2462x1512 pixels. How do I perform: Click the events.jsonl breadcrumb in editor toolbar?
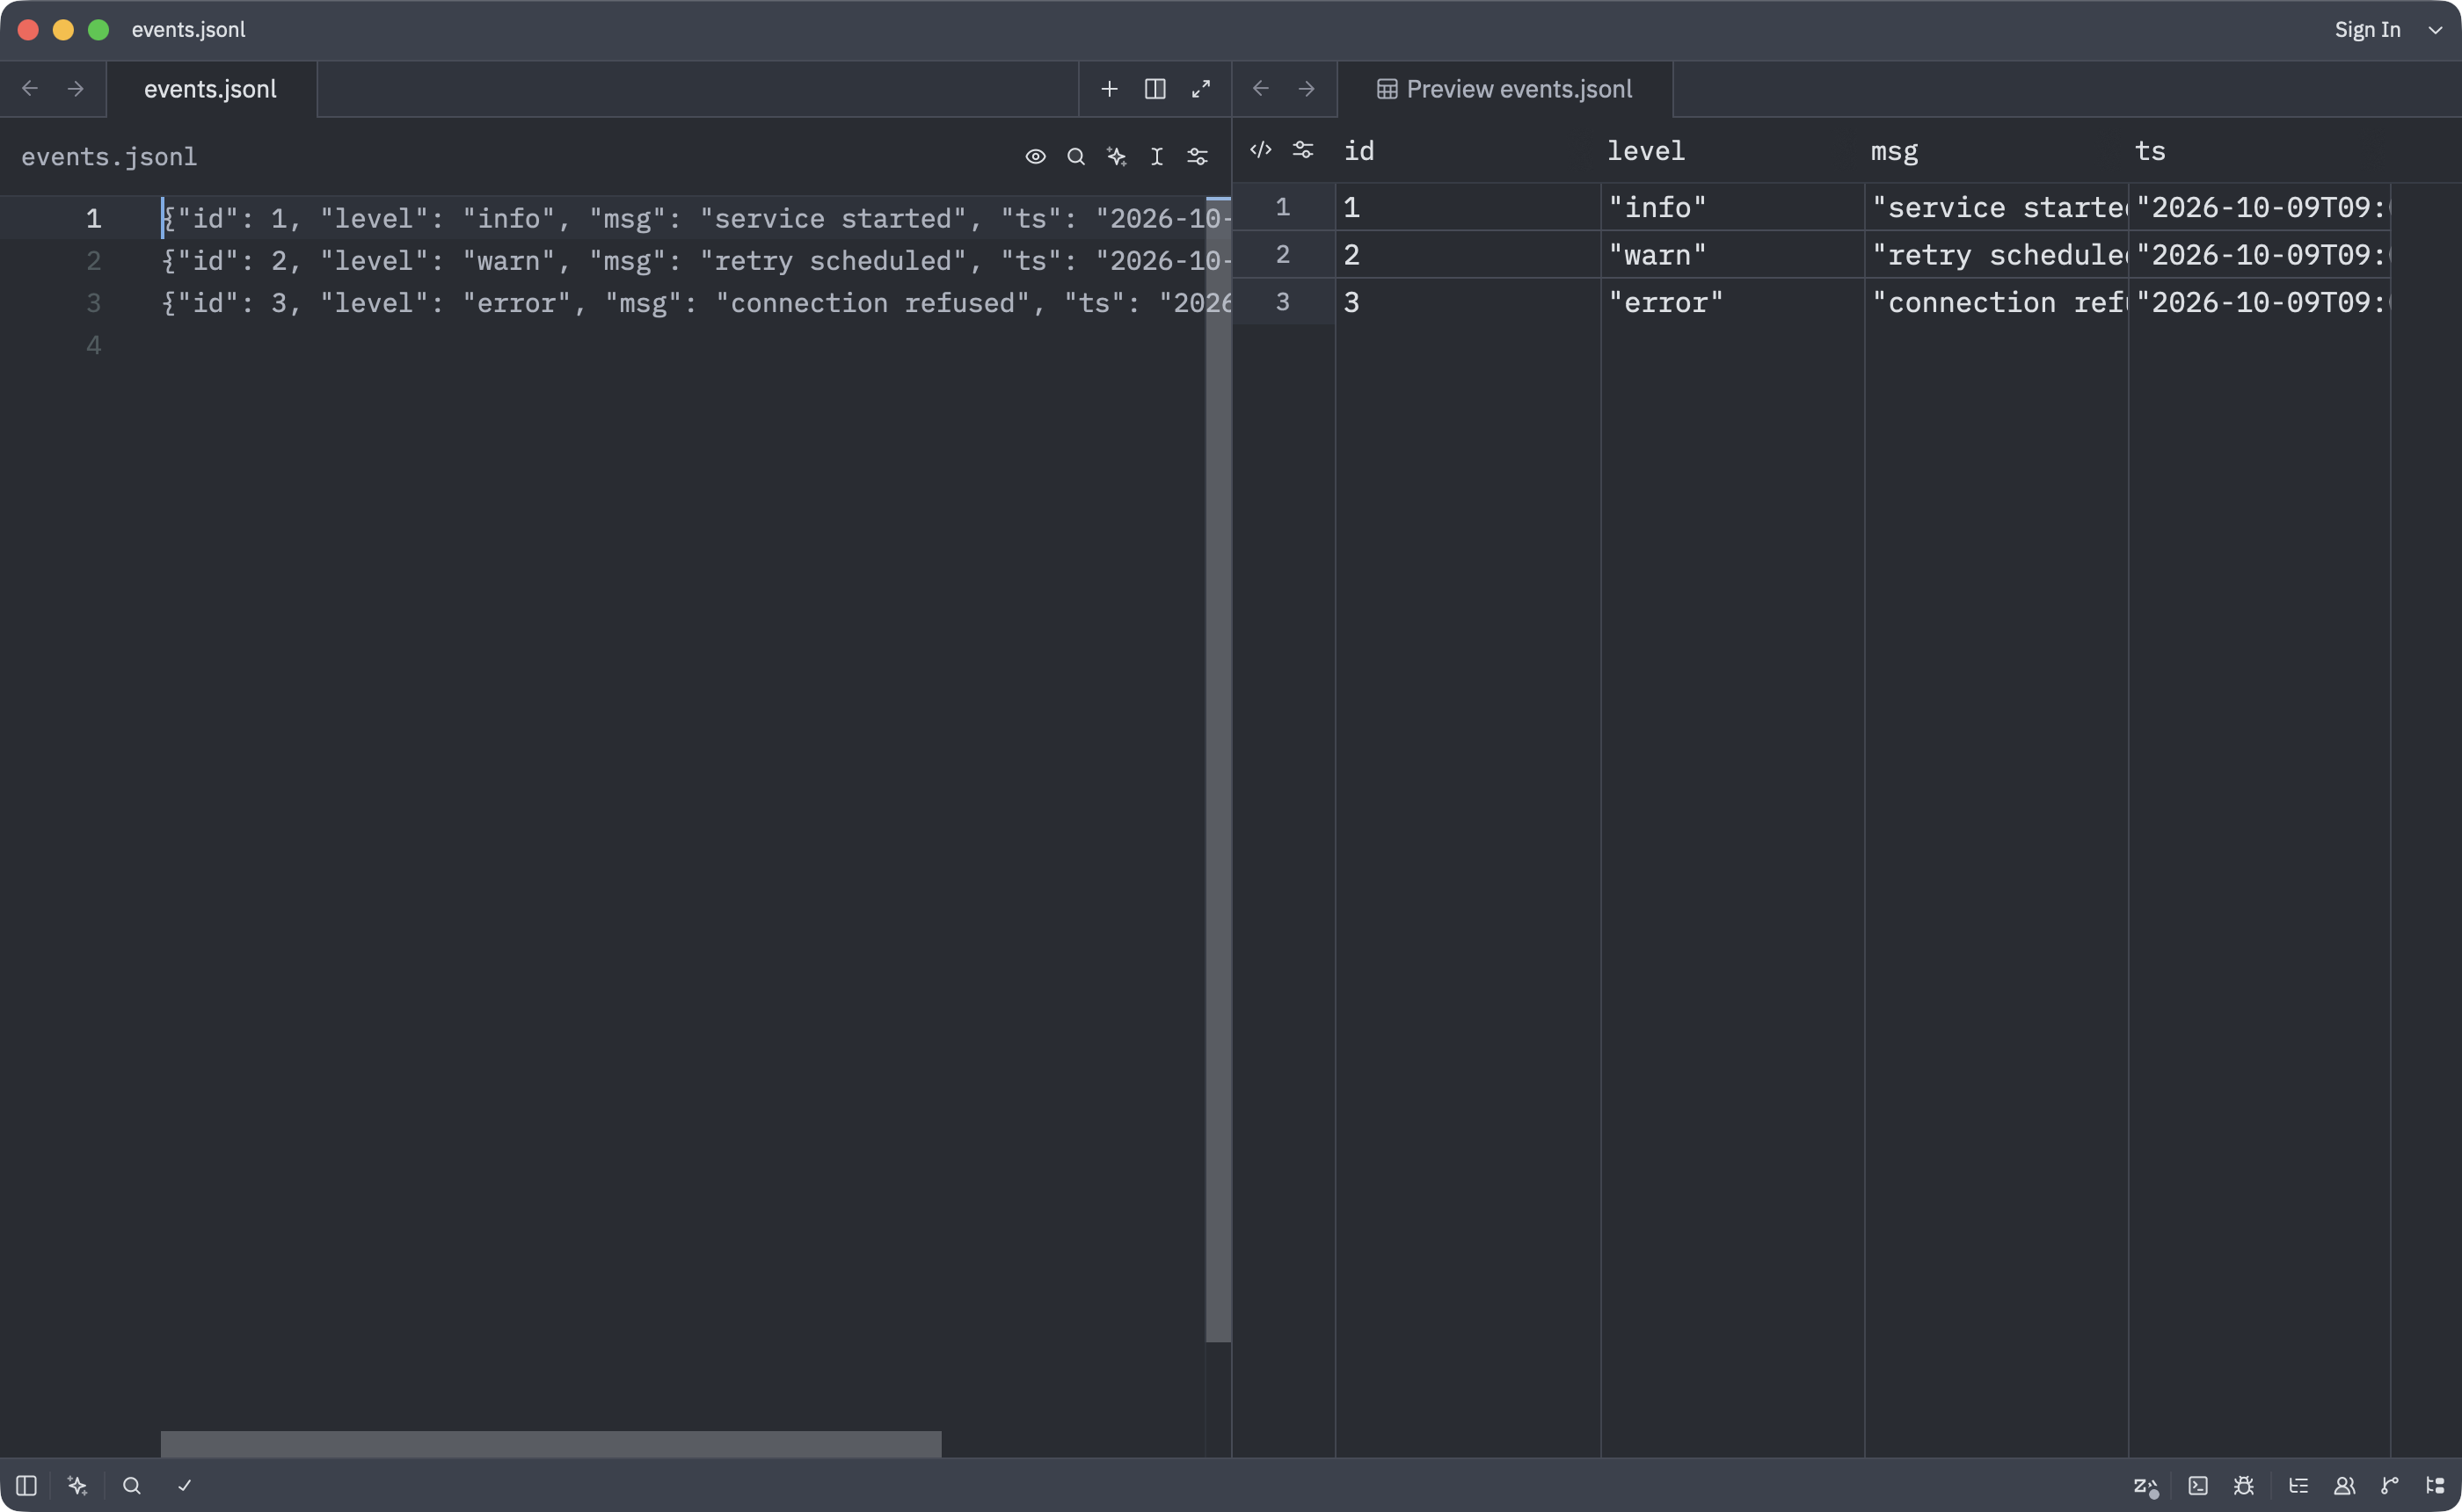point(109,157)
